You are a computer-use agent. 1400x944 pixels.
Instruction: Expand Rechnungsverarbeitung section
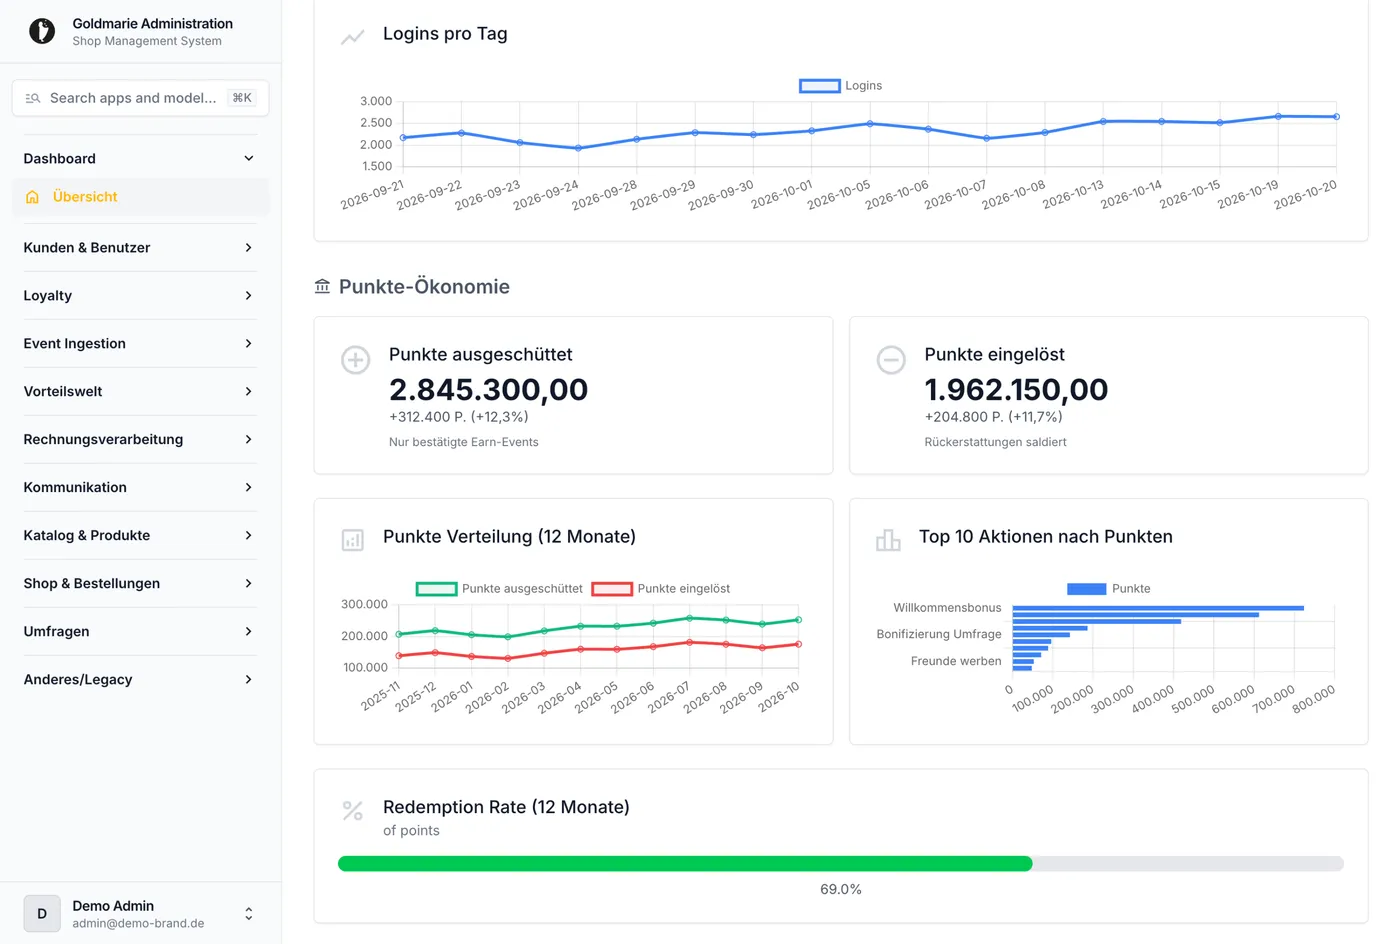tap(140, 439)
